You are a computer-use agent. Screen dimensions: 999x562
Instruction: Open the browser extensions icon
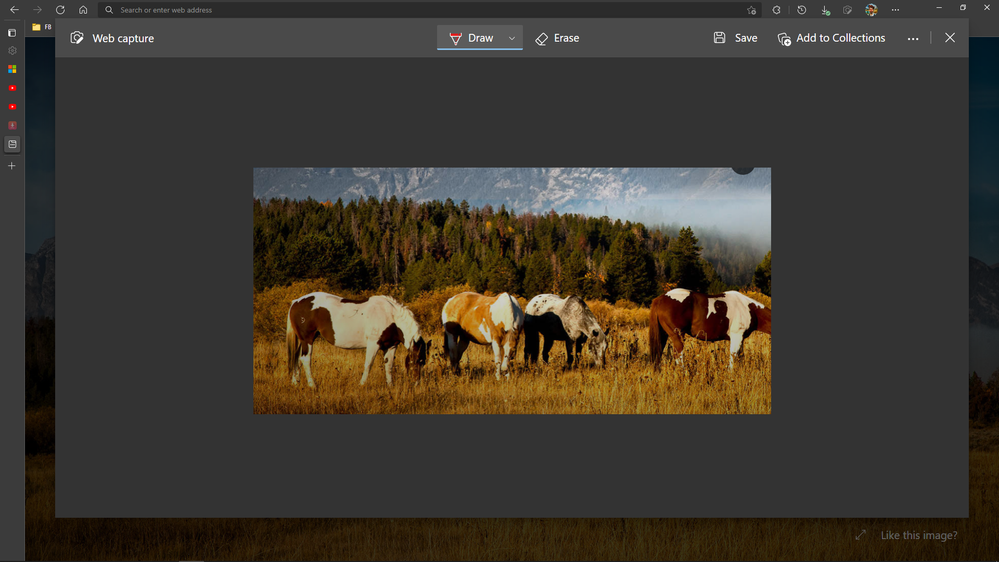coord(777,10)
